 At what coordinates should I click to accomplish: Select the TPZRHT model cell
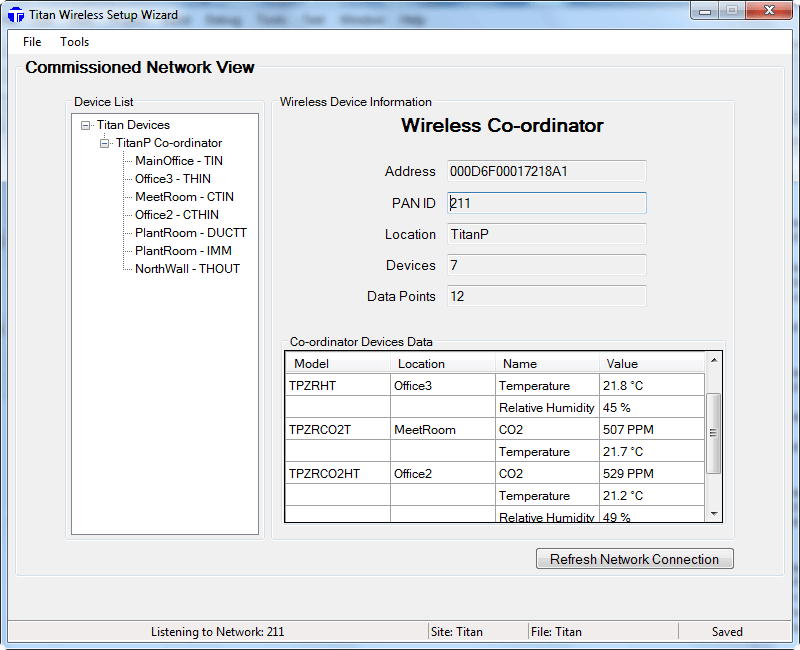(x=338, y=386)
